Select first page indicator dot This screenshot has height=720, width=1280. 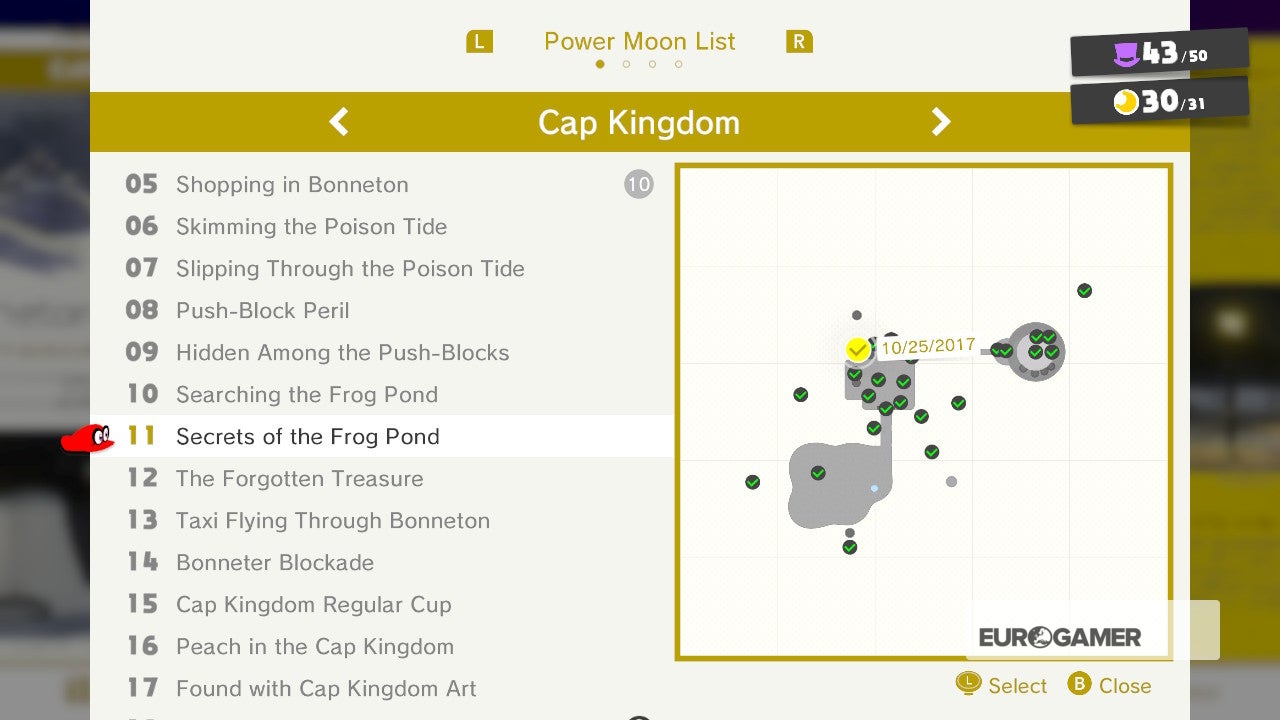point(600,64)
